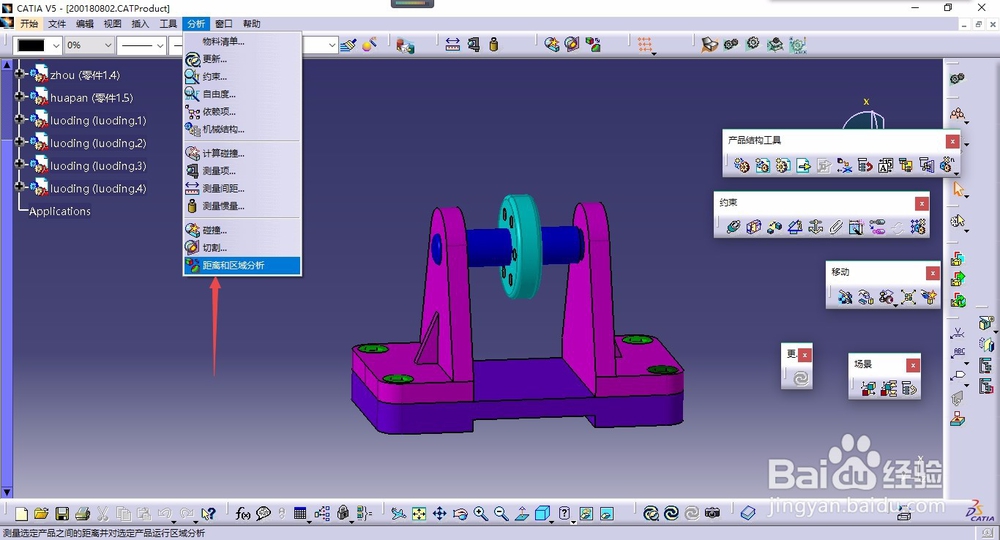Select 自由度 menu entry
This screenshot has width=1000, height=540.
[242, 94]
